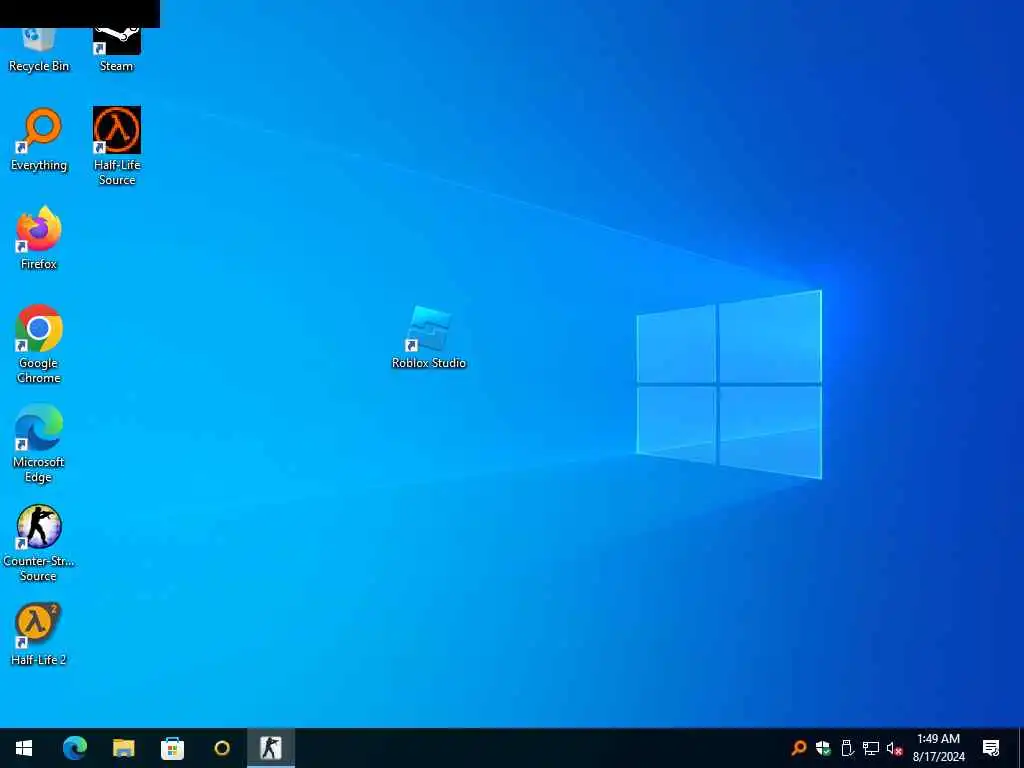1024x768 pixels.
Task: Open File Explorer from the taskbar
Action: [x=123, y=748]
